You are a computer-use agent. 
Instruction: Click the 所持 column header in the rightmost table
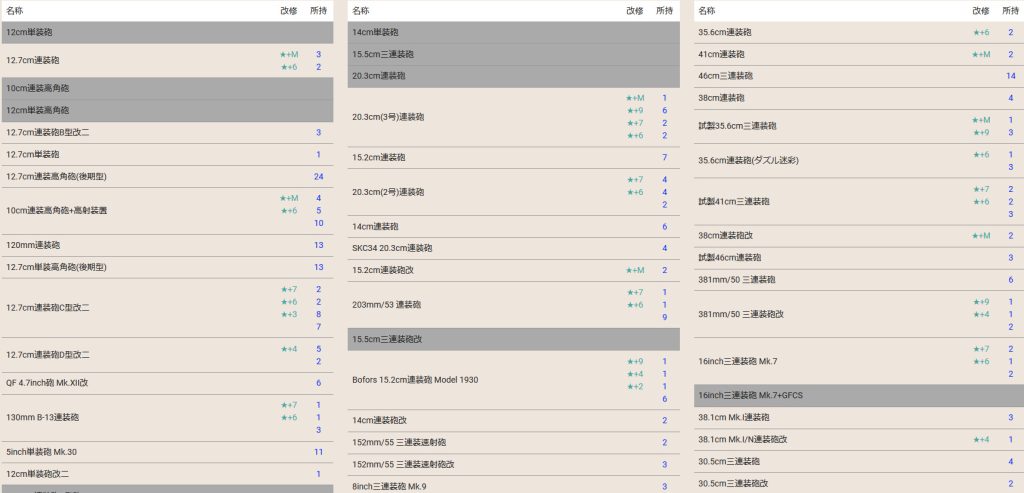(x=1011, y=10)
